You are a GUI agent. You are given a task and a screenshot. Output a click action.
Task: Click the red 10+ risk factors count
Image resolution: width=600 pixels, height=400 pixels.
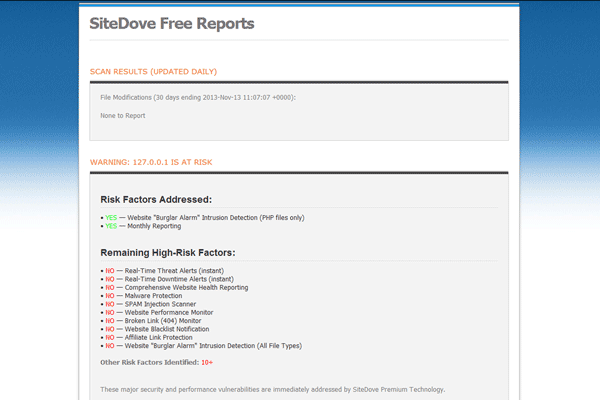coord(207,362)
